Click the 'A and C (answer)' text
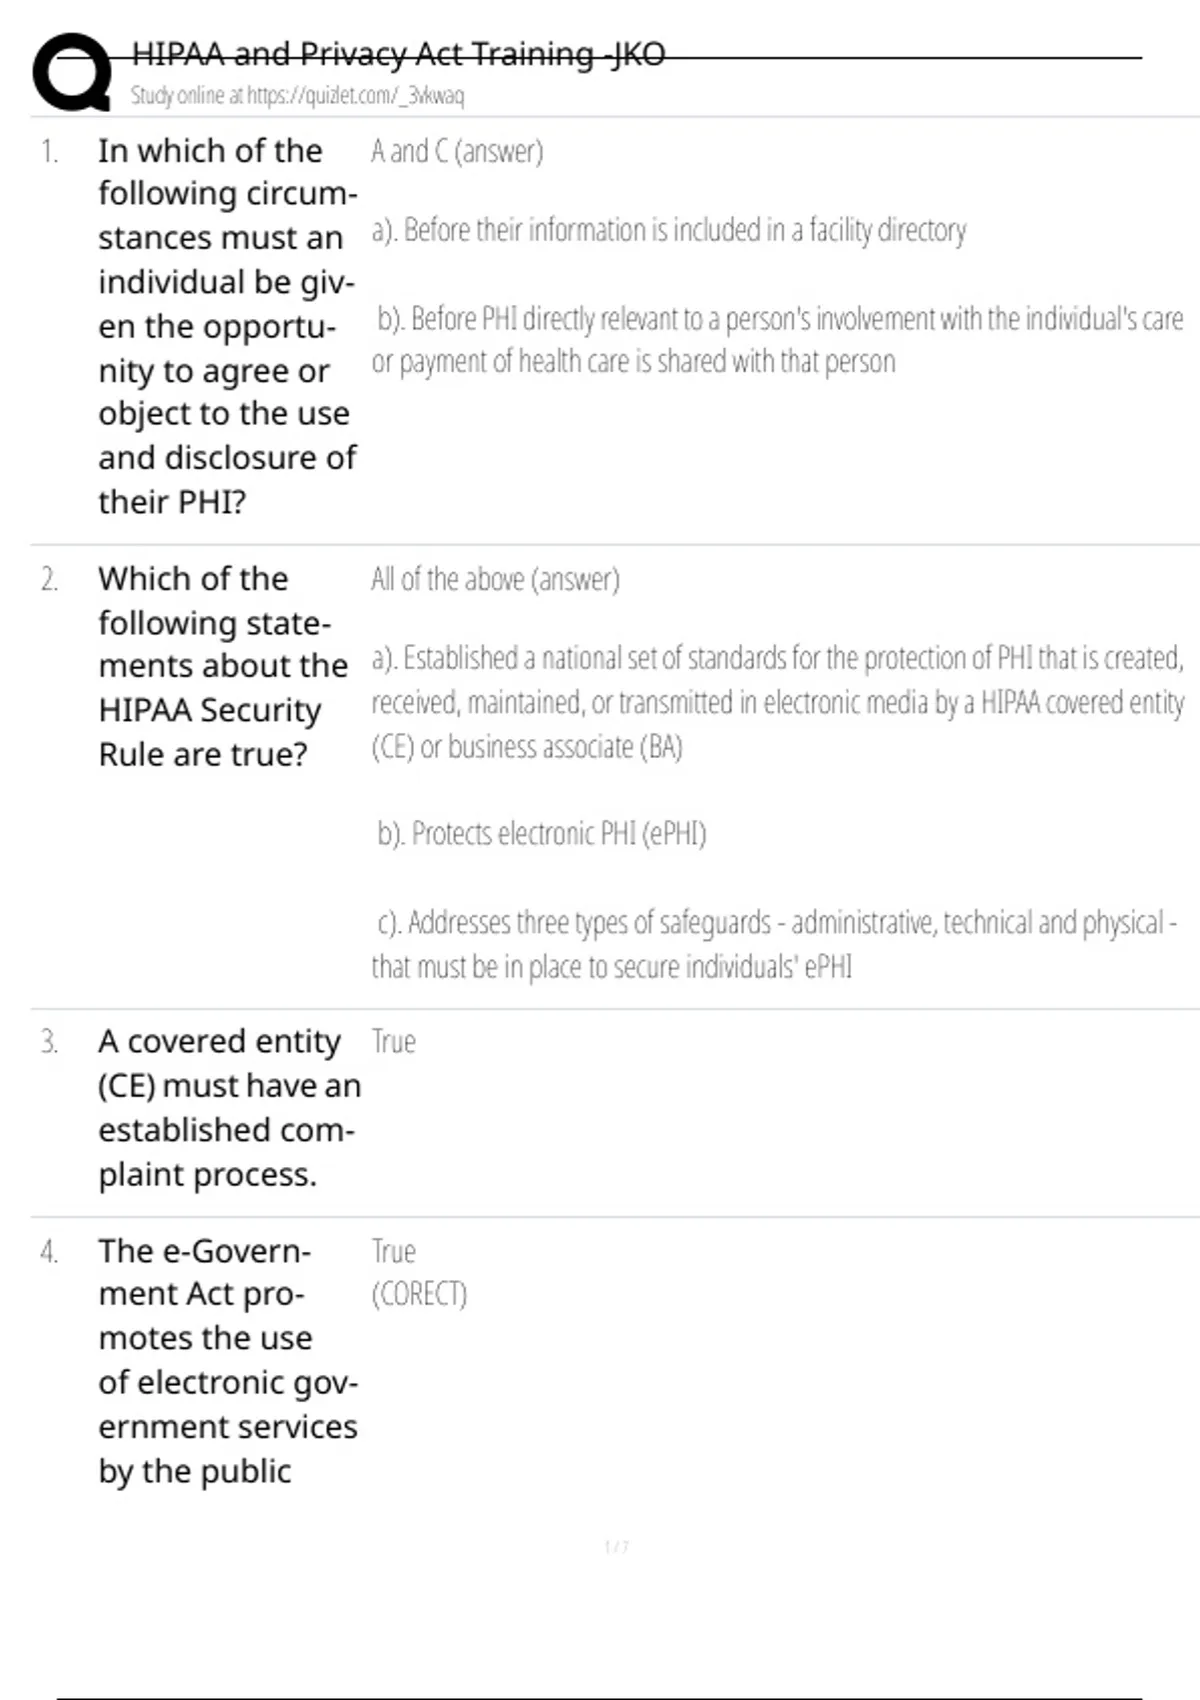This screenshot has height=1700, width=1200. pyautogui.click(x=457, y=152)
